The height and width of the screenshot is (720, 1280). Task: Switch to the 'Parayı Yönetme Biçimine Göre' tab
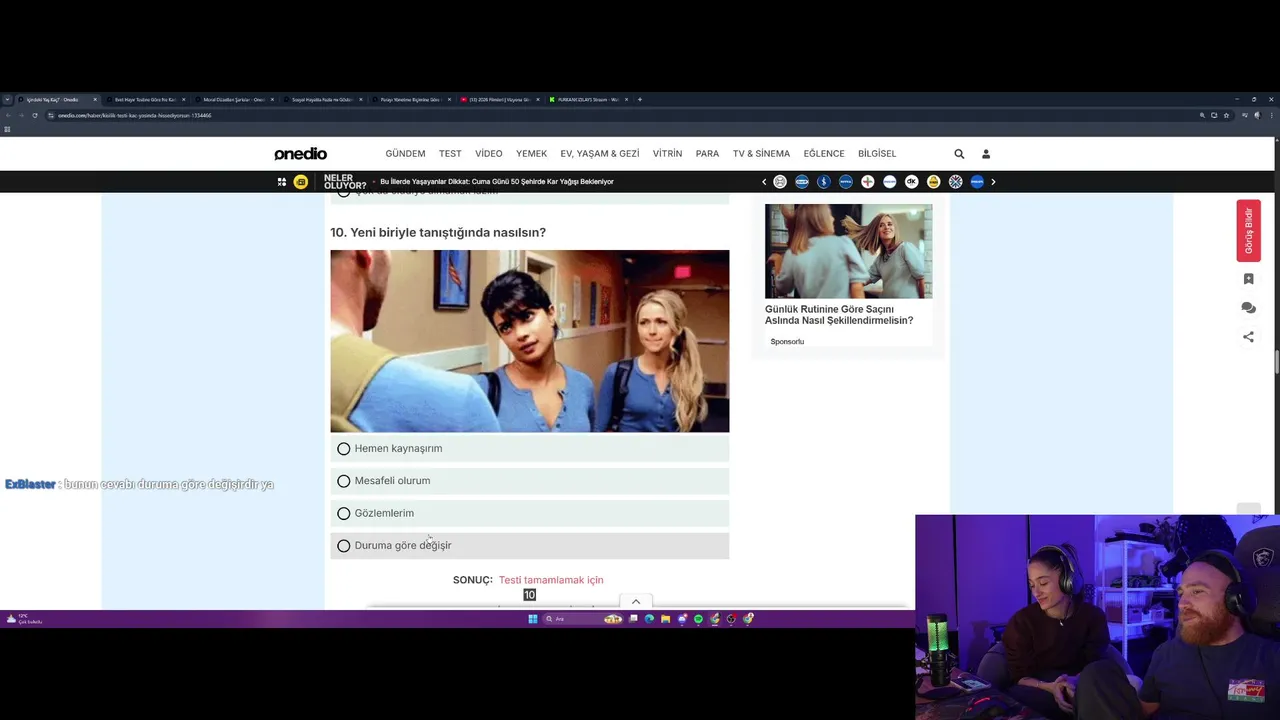410,100
